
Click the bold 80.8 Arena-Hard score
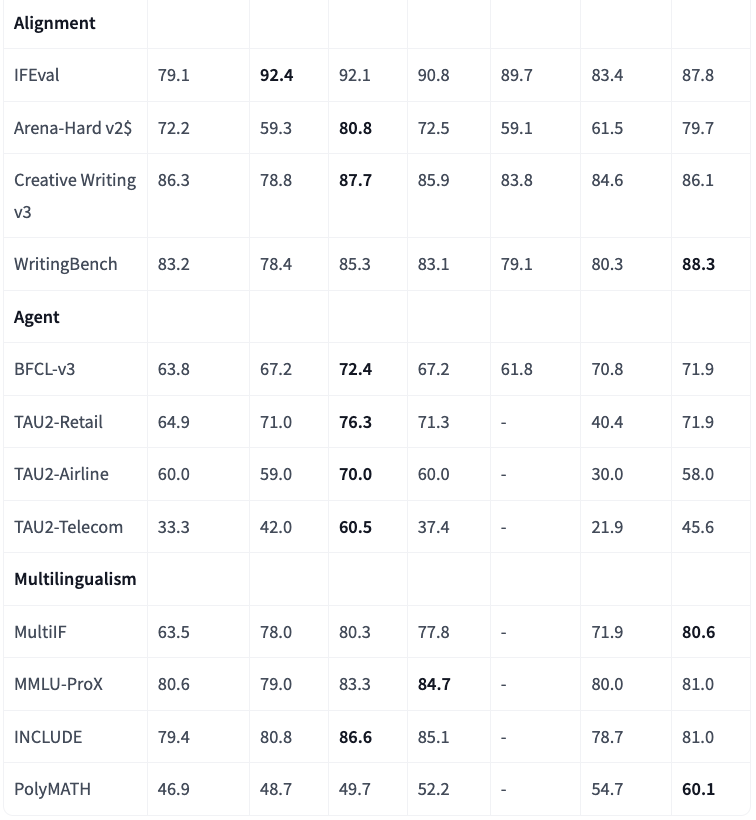click(x=356, y=128)
